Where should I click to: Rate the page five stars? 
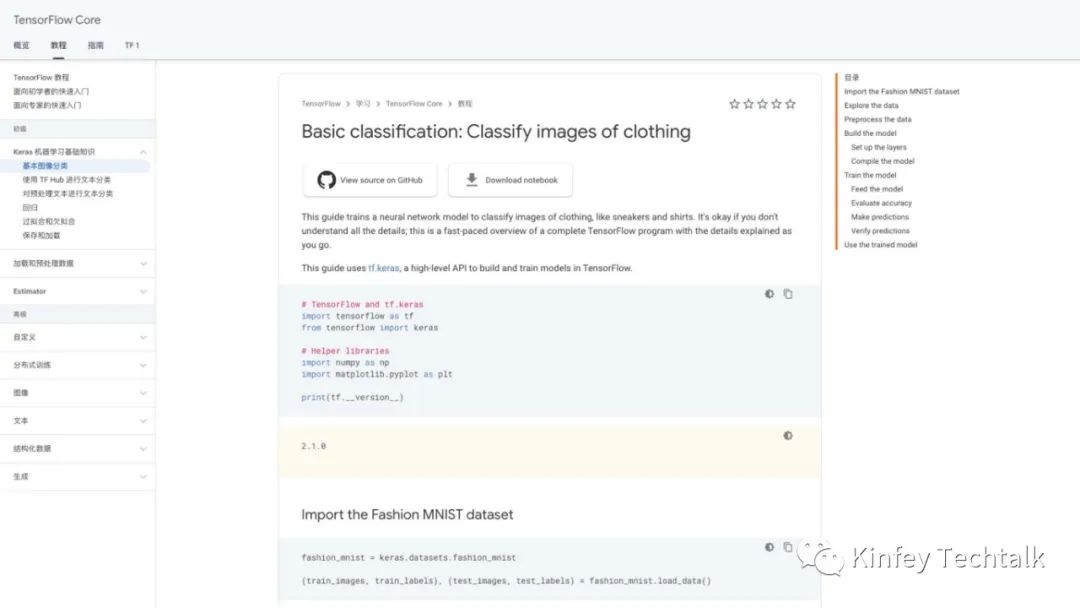[x=790, y=104]
